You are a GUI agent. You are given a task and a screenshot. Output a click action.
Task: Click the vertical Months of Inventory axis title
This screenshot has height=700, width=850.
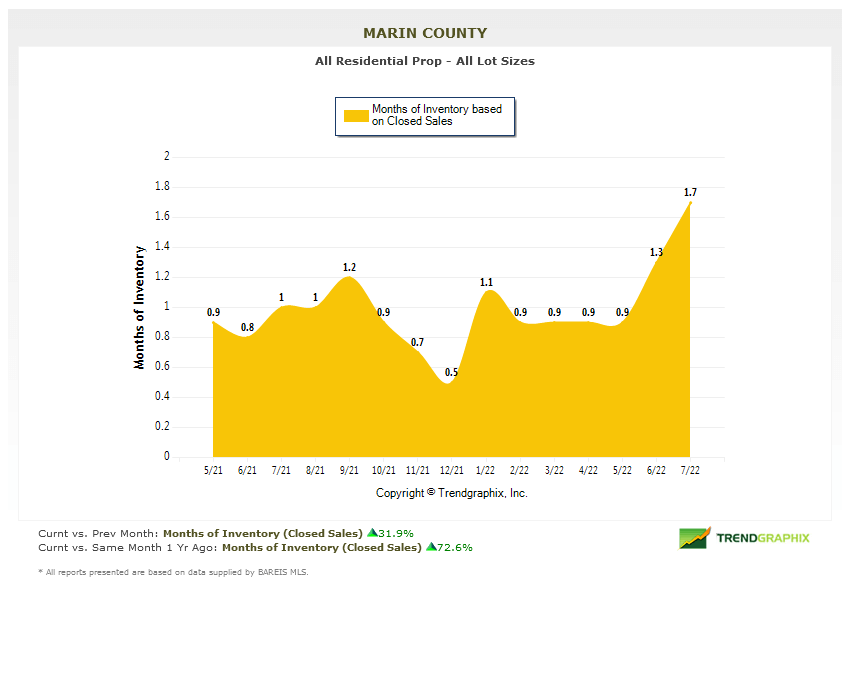point(140,307)
